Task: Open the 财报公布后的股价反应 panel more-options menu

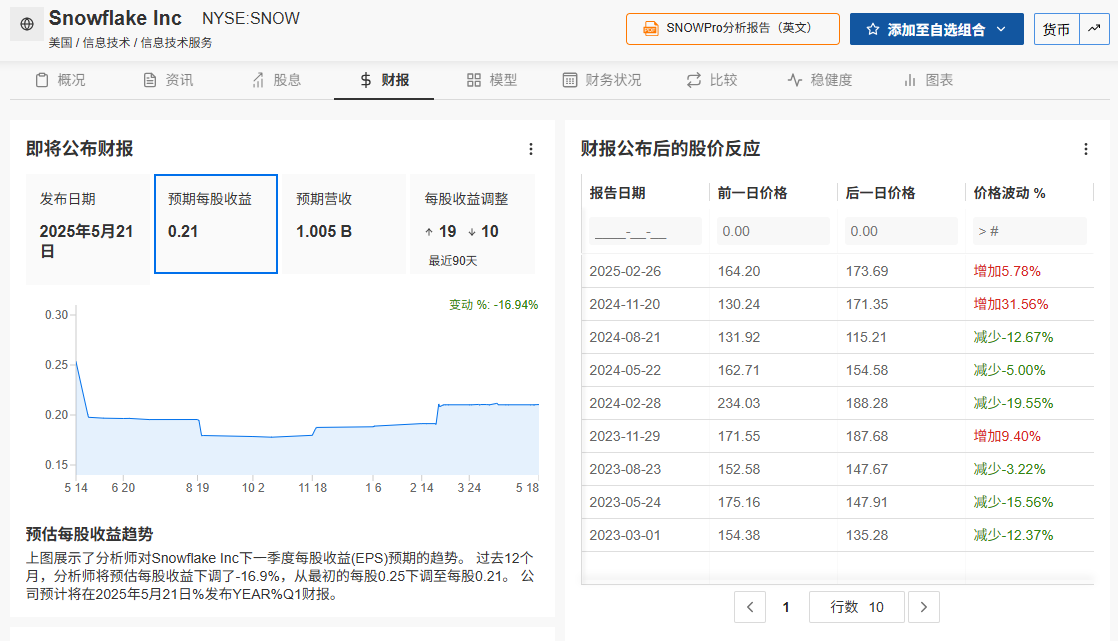Action: click(1085, 149)
